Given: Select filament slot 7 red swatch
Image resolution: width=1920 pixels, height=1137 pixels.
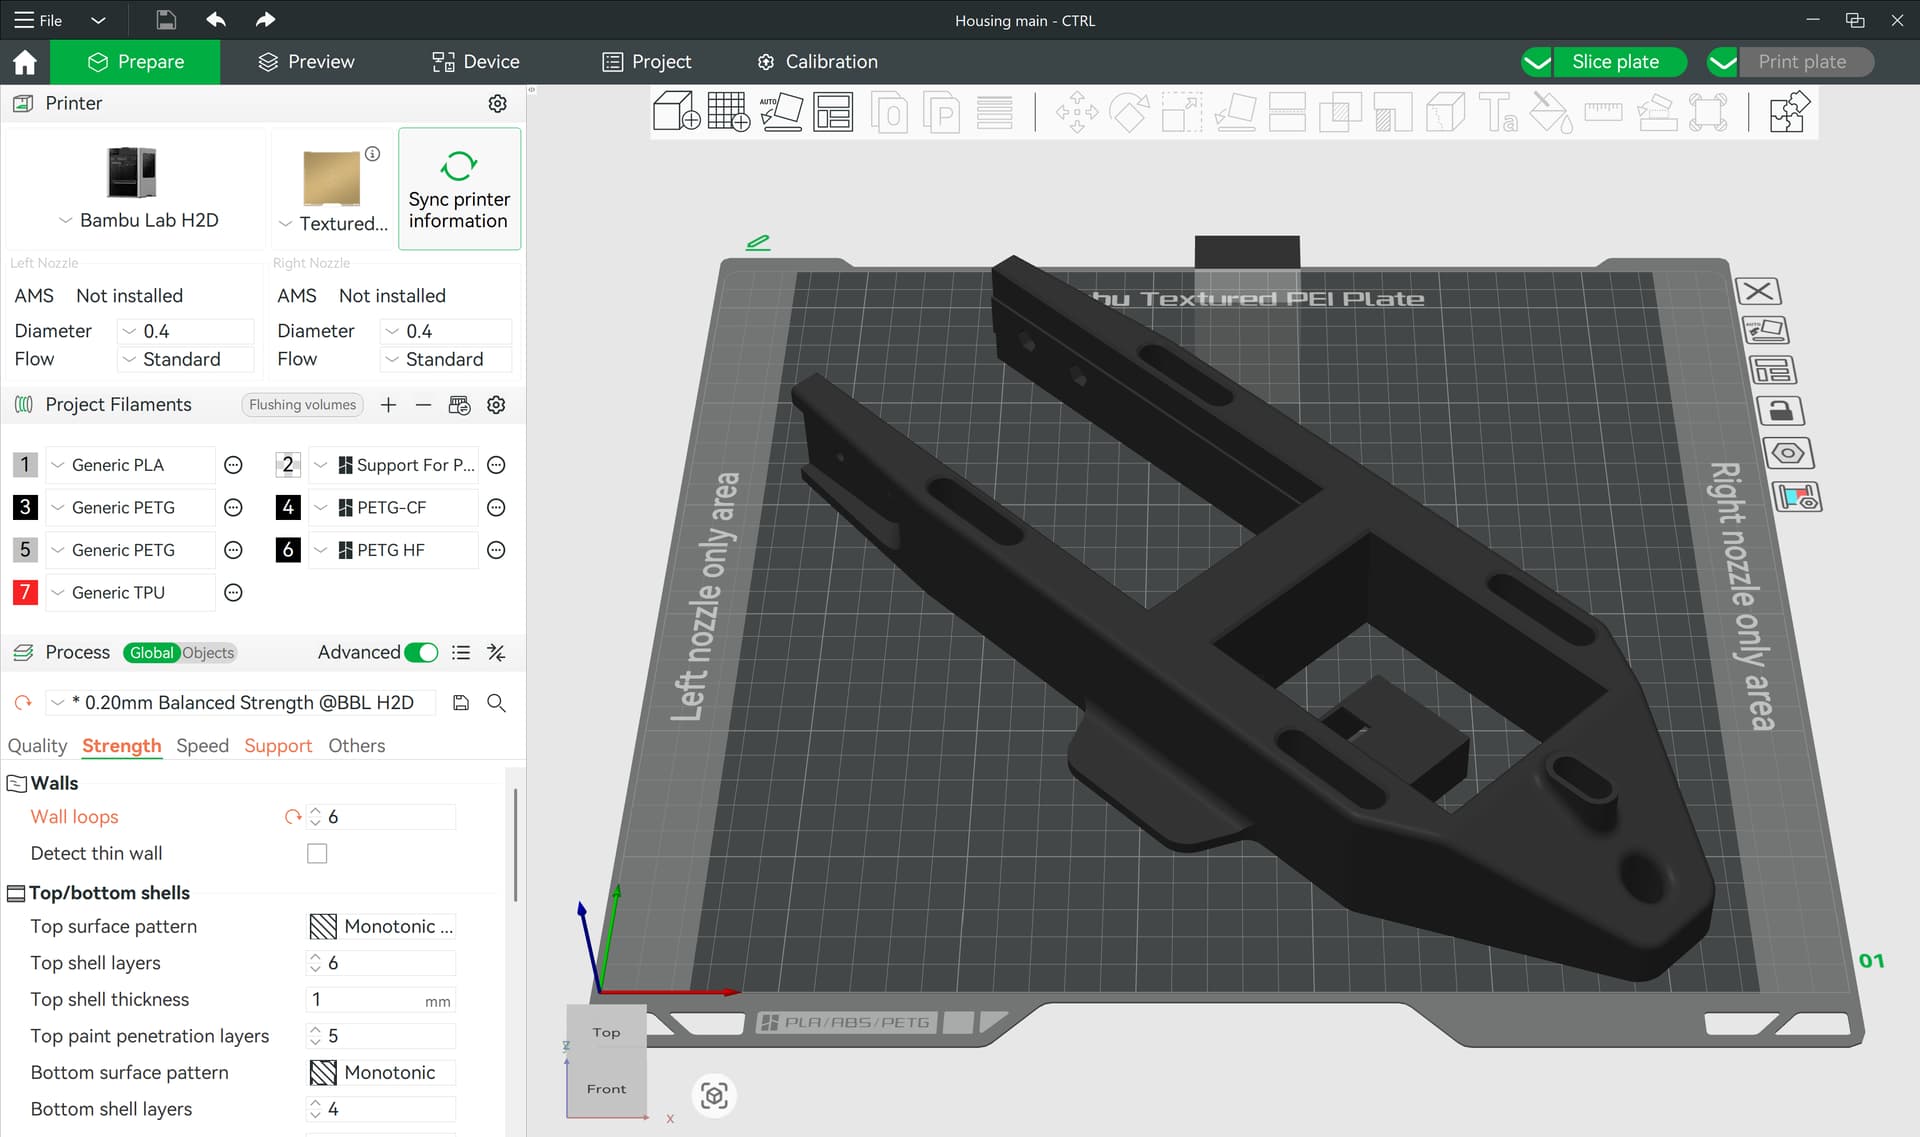Looking at the screenshot, I should 25,593.
